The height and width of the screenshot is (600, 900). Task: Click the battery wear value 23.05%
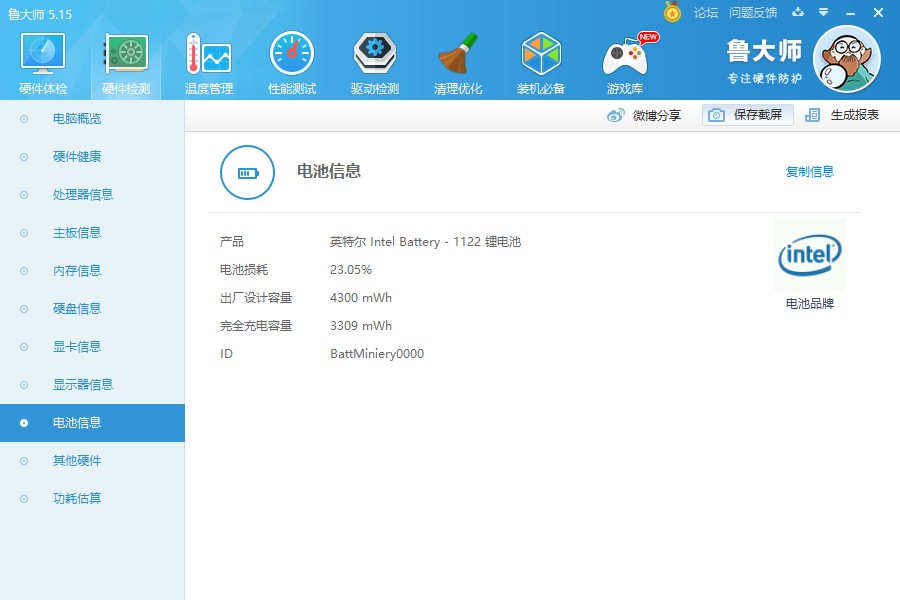click(351, 270)
